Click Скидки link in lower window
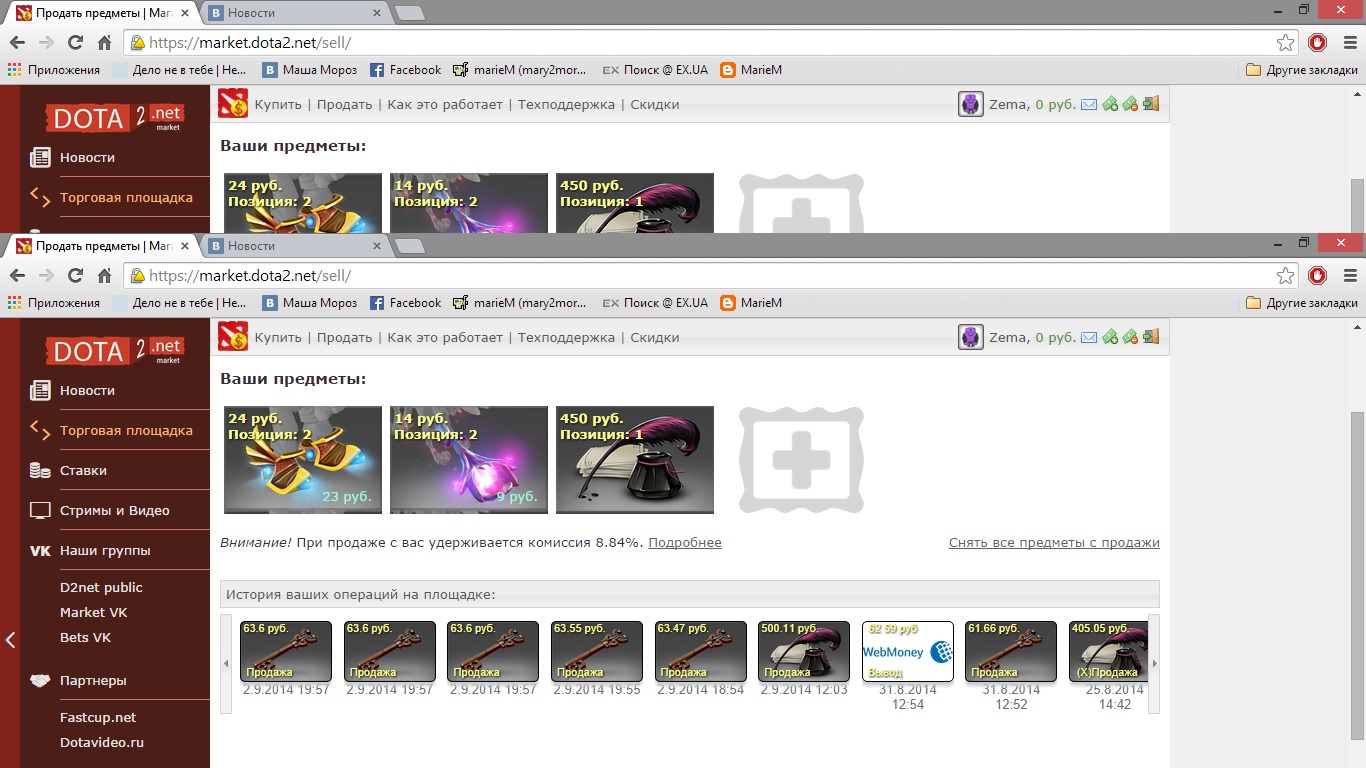The width and height of the screenshot is (1366, 768). [x=654, y=337]
